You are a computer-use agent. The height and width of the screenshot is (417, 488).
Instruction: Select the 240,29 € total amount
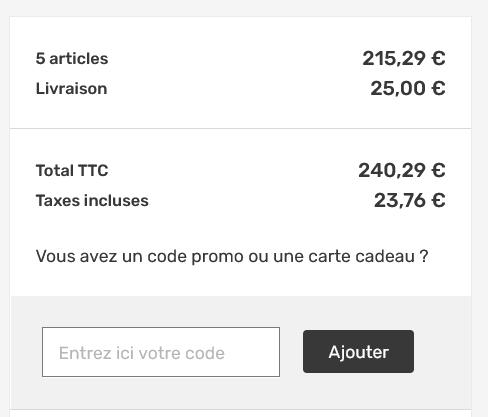pos(402,171)
